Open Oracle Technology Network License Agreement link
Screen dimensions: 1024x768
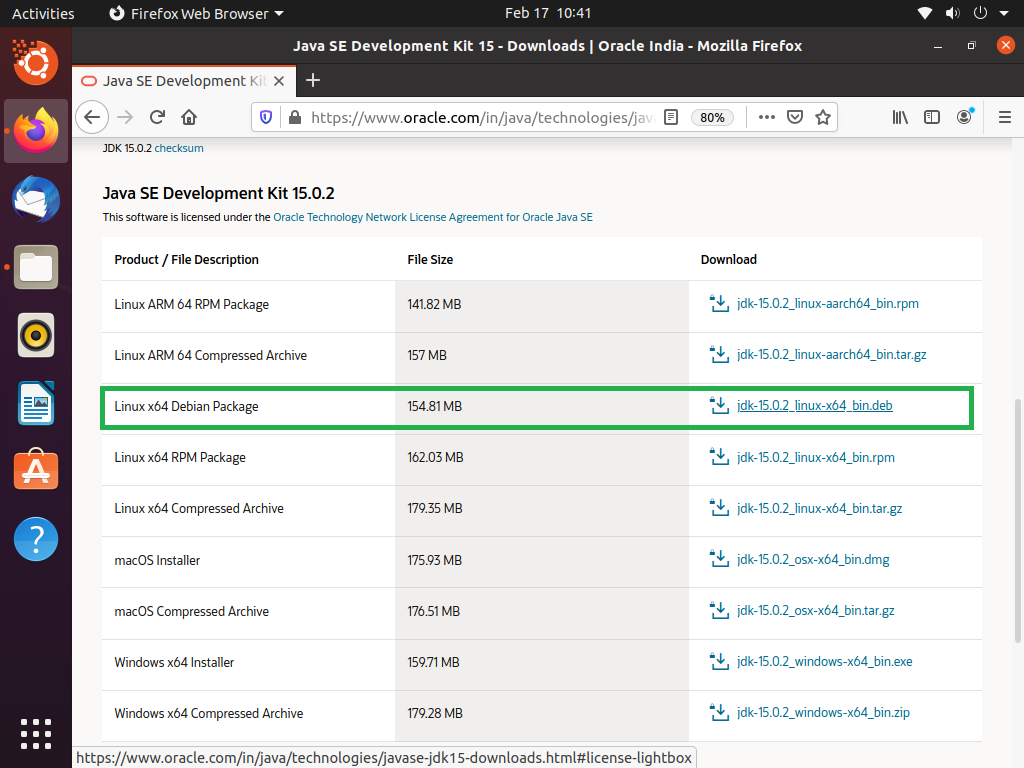pyautogui.click(x=433, y=217)
